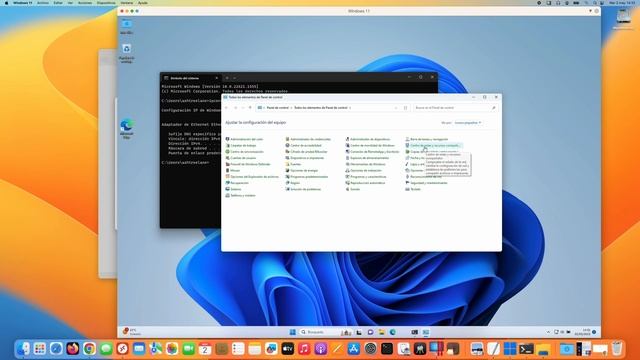Open the Ver por Iconos pequeños dropdown
This screenshot has height=360, width=640.
tap(468, 122)
